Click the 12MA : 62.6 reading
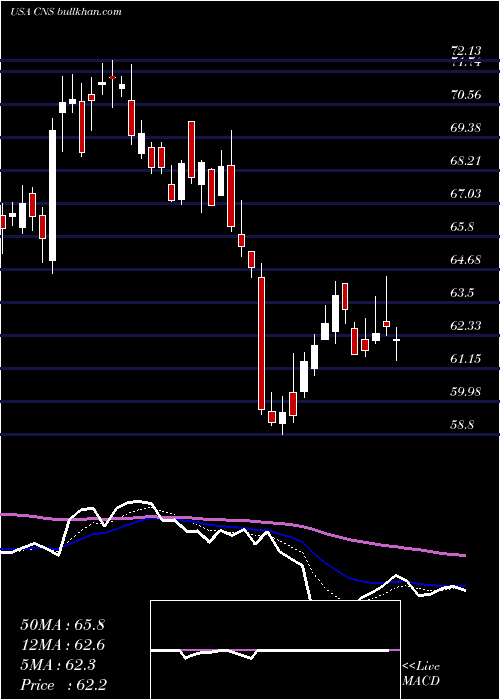This screenshot has width=500, height=700. click(x=62, y=645)
